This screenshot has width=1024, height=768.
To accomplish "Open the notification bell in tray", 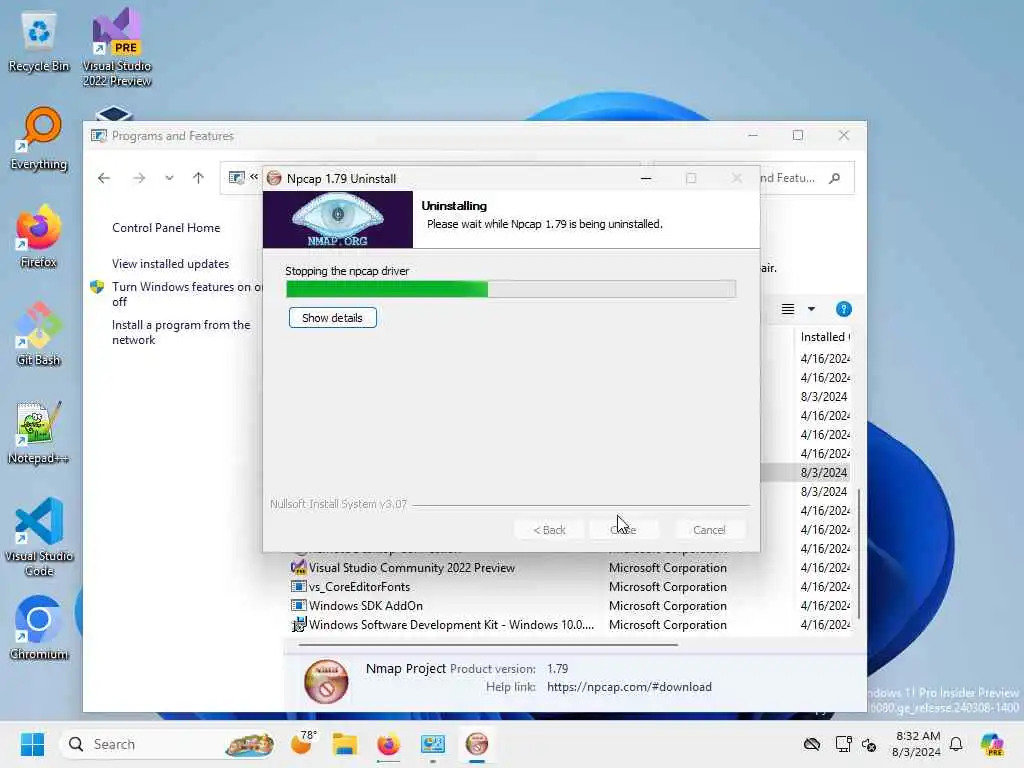I will 955,744.
